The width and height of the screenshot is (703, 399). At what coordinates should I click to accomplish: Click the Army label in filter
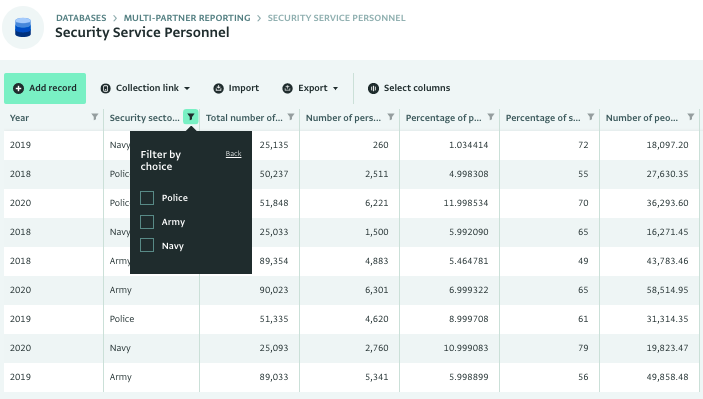pos(173,222)
